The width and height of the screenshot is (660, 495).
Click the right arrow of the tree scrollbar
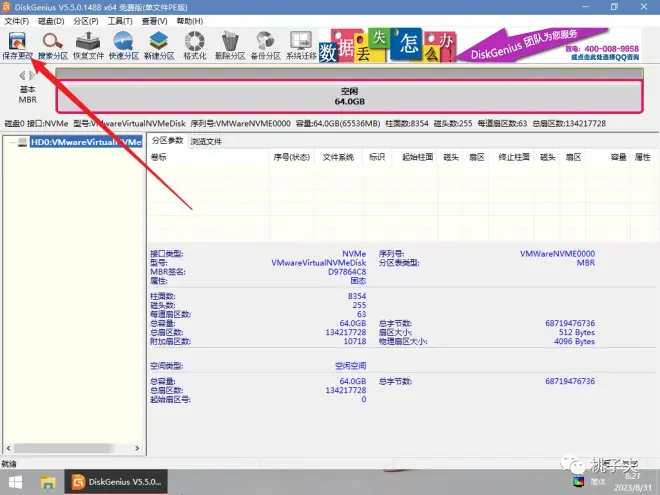137,448
